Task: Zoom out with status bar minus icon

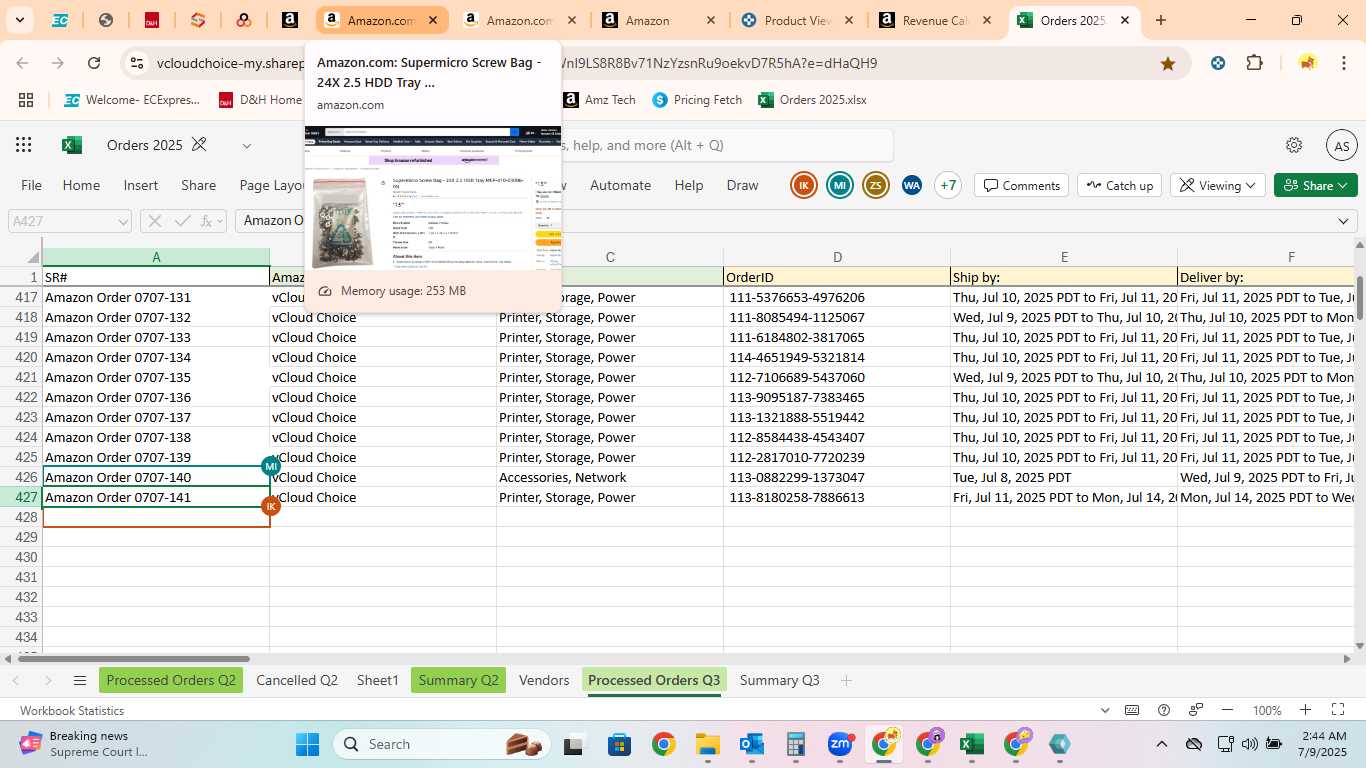Action: tap(1228, 710)
